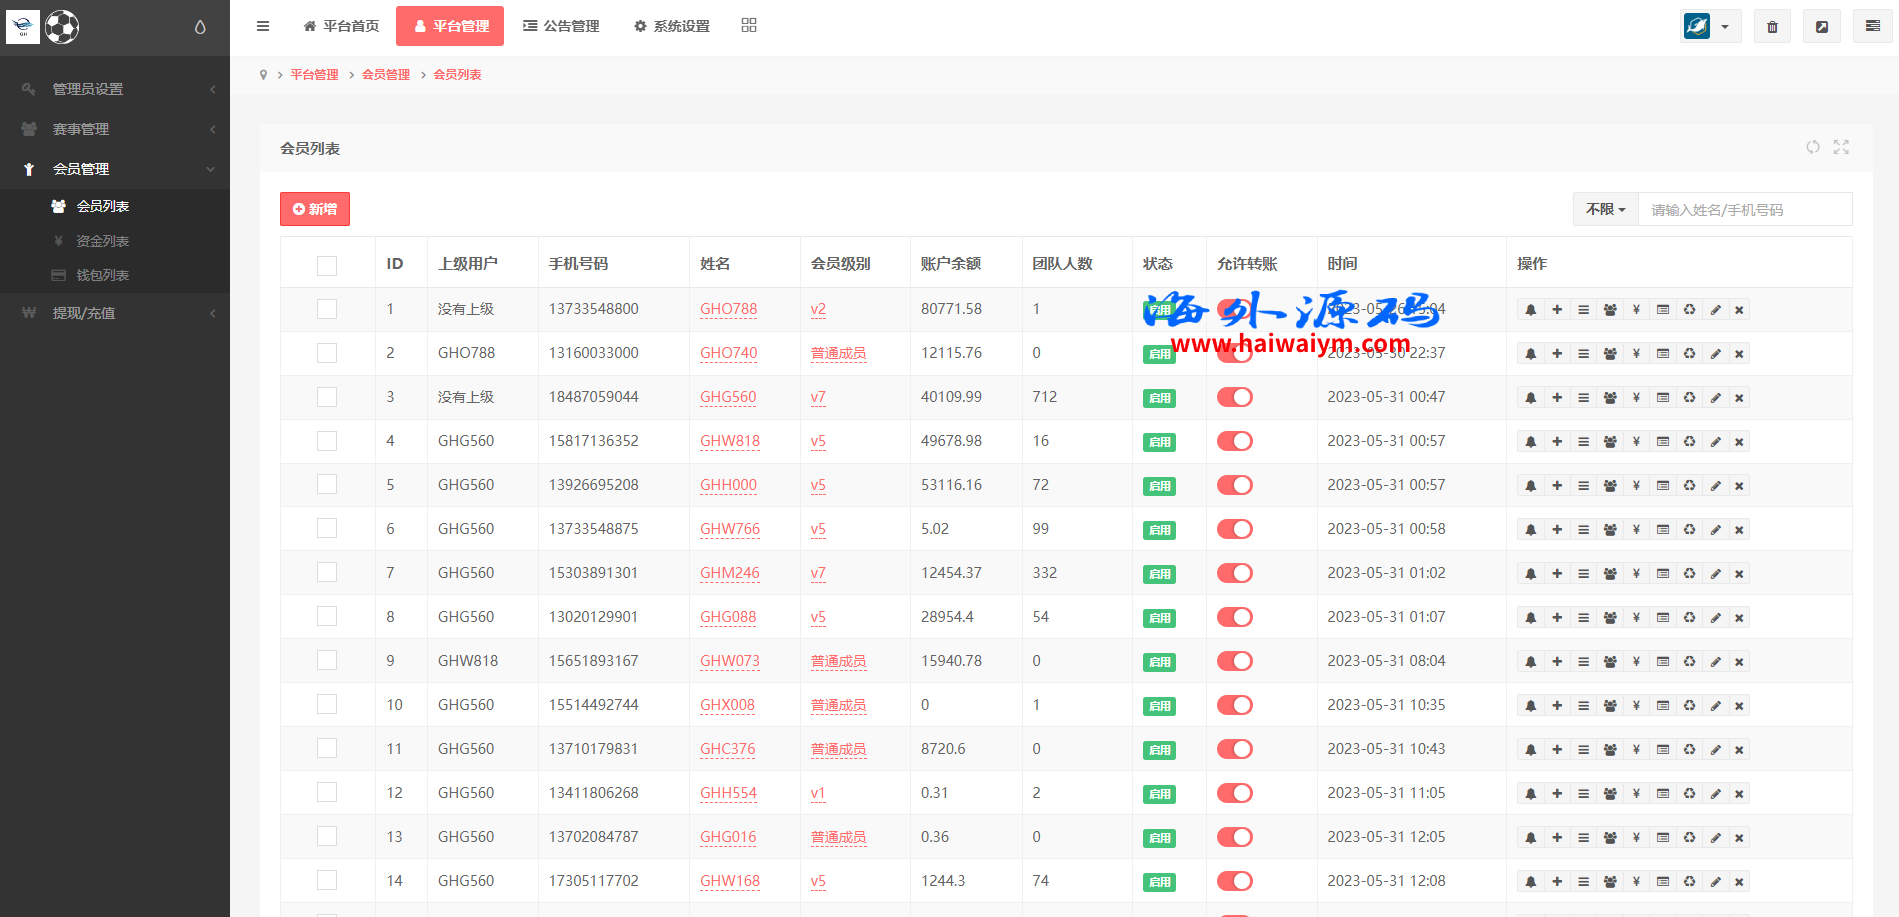Click the red 新增 button
The height and width of the screenshot is (917, 1899).
(315, 209)
